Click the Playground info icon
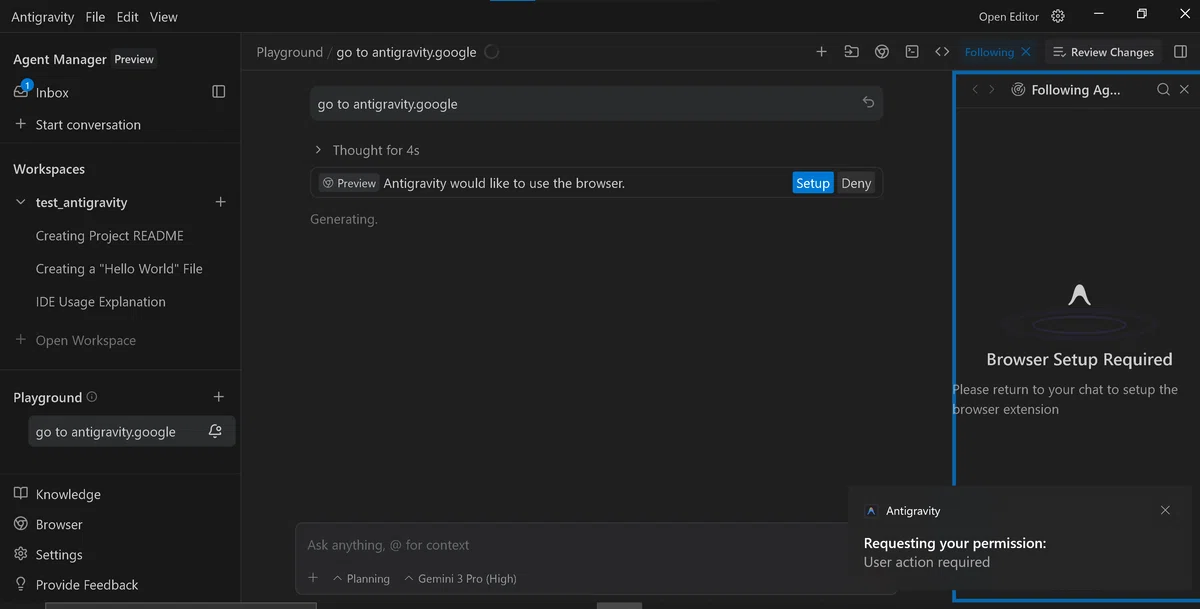 92,397
